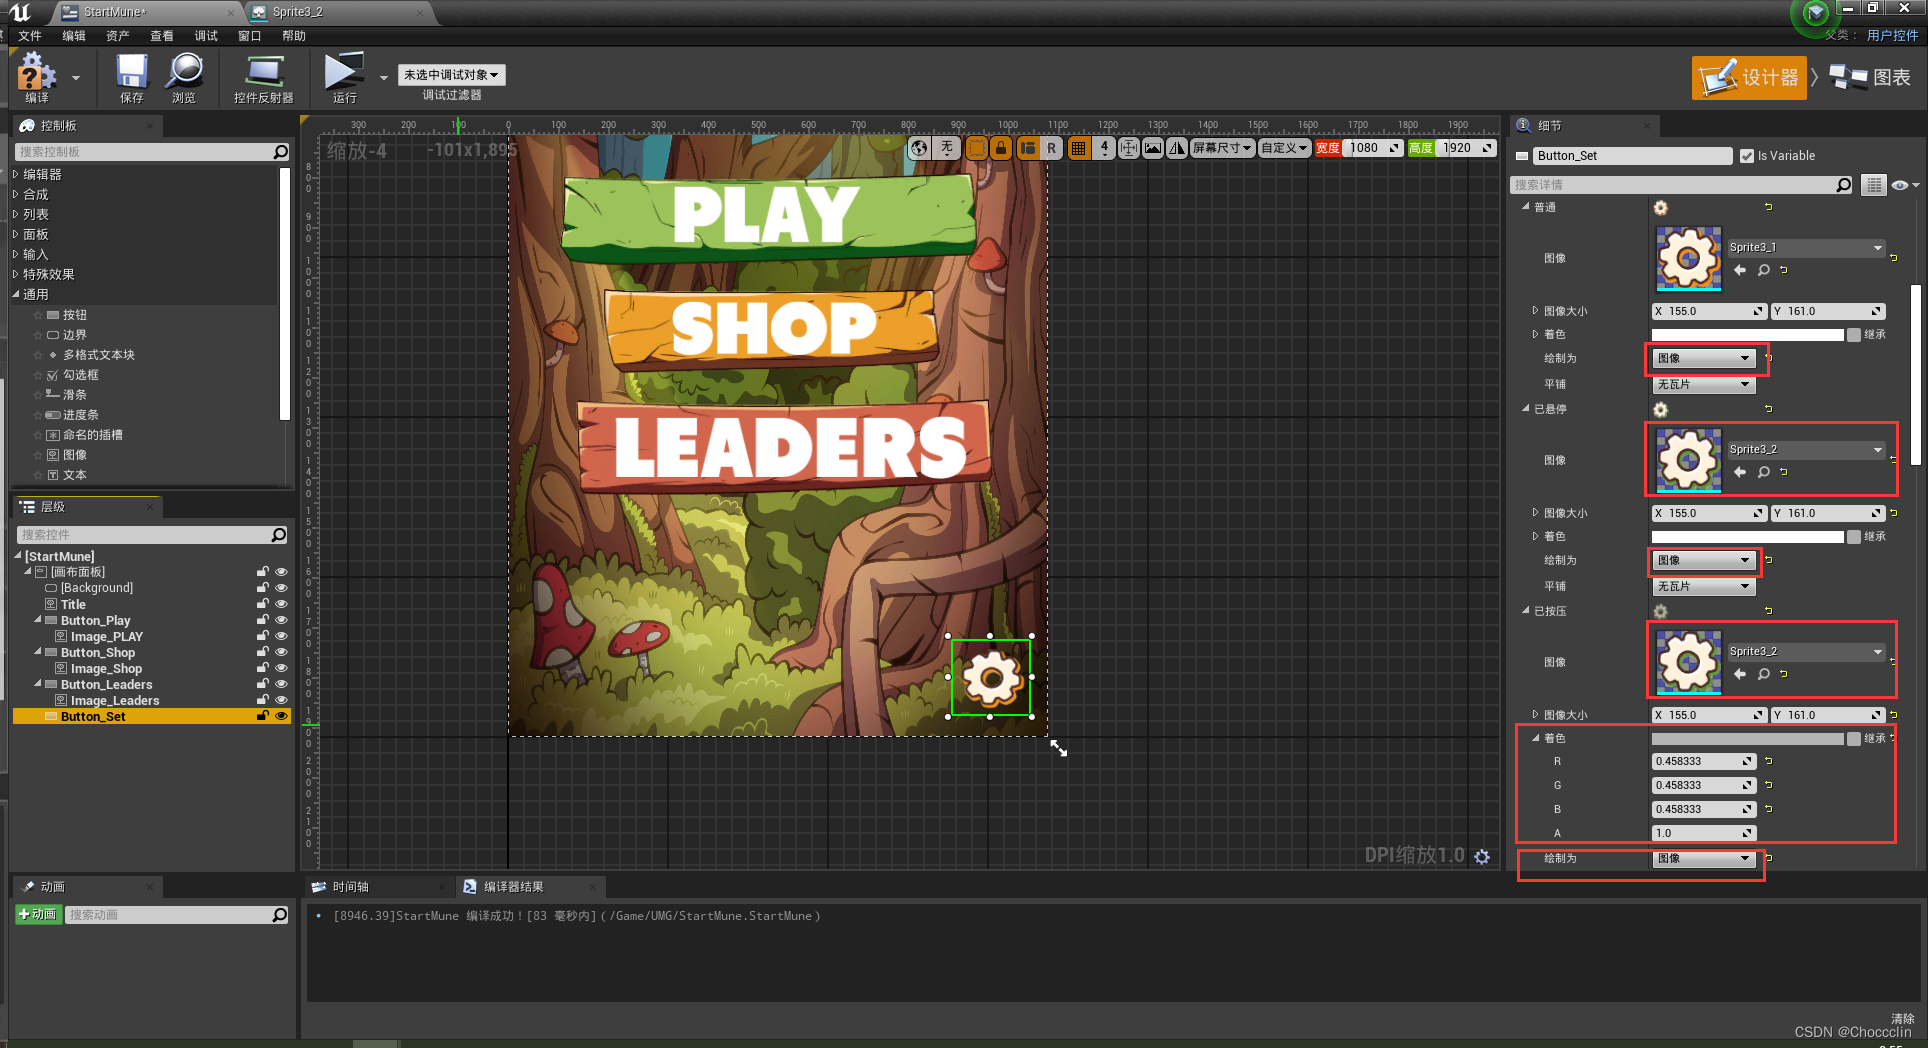Image resolution: width=1928 pixels, height=1048 pixels.
Task: Click the Save (保存) toolbar icon
Action: (x=131, y=77)
